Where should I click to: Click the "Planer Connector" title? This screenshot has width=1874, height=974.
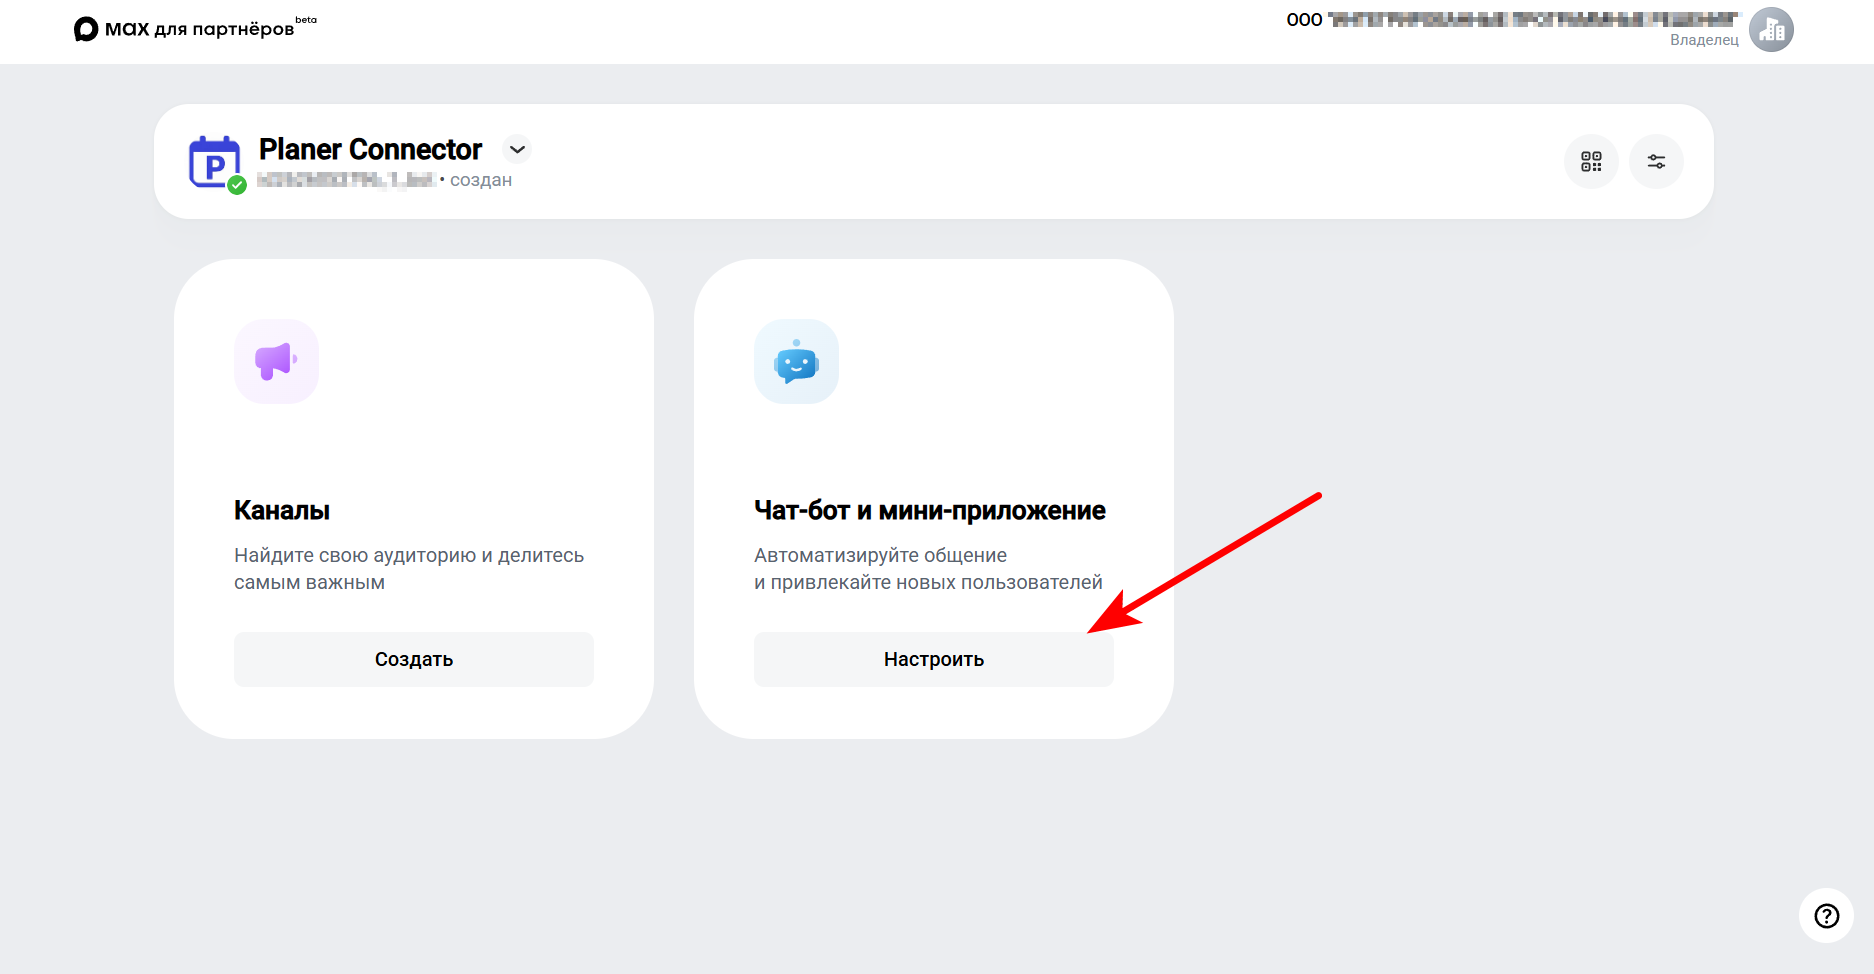(370, 149)
